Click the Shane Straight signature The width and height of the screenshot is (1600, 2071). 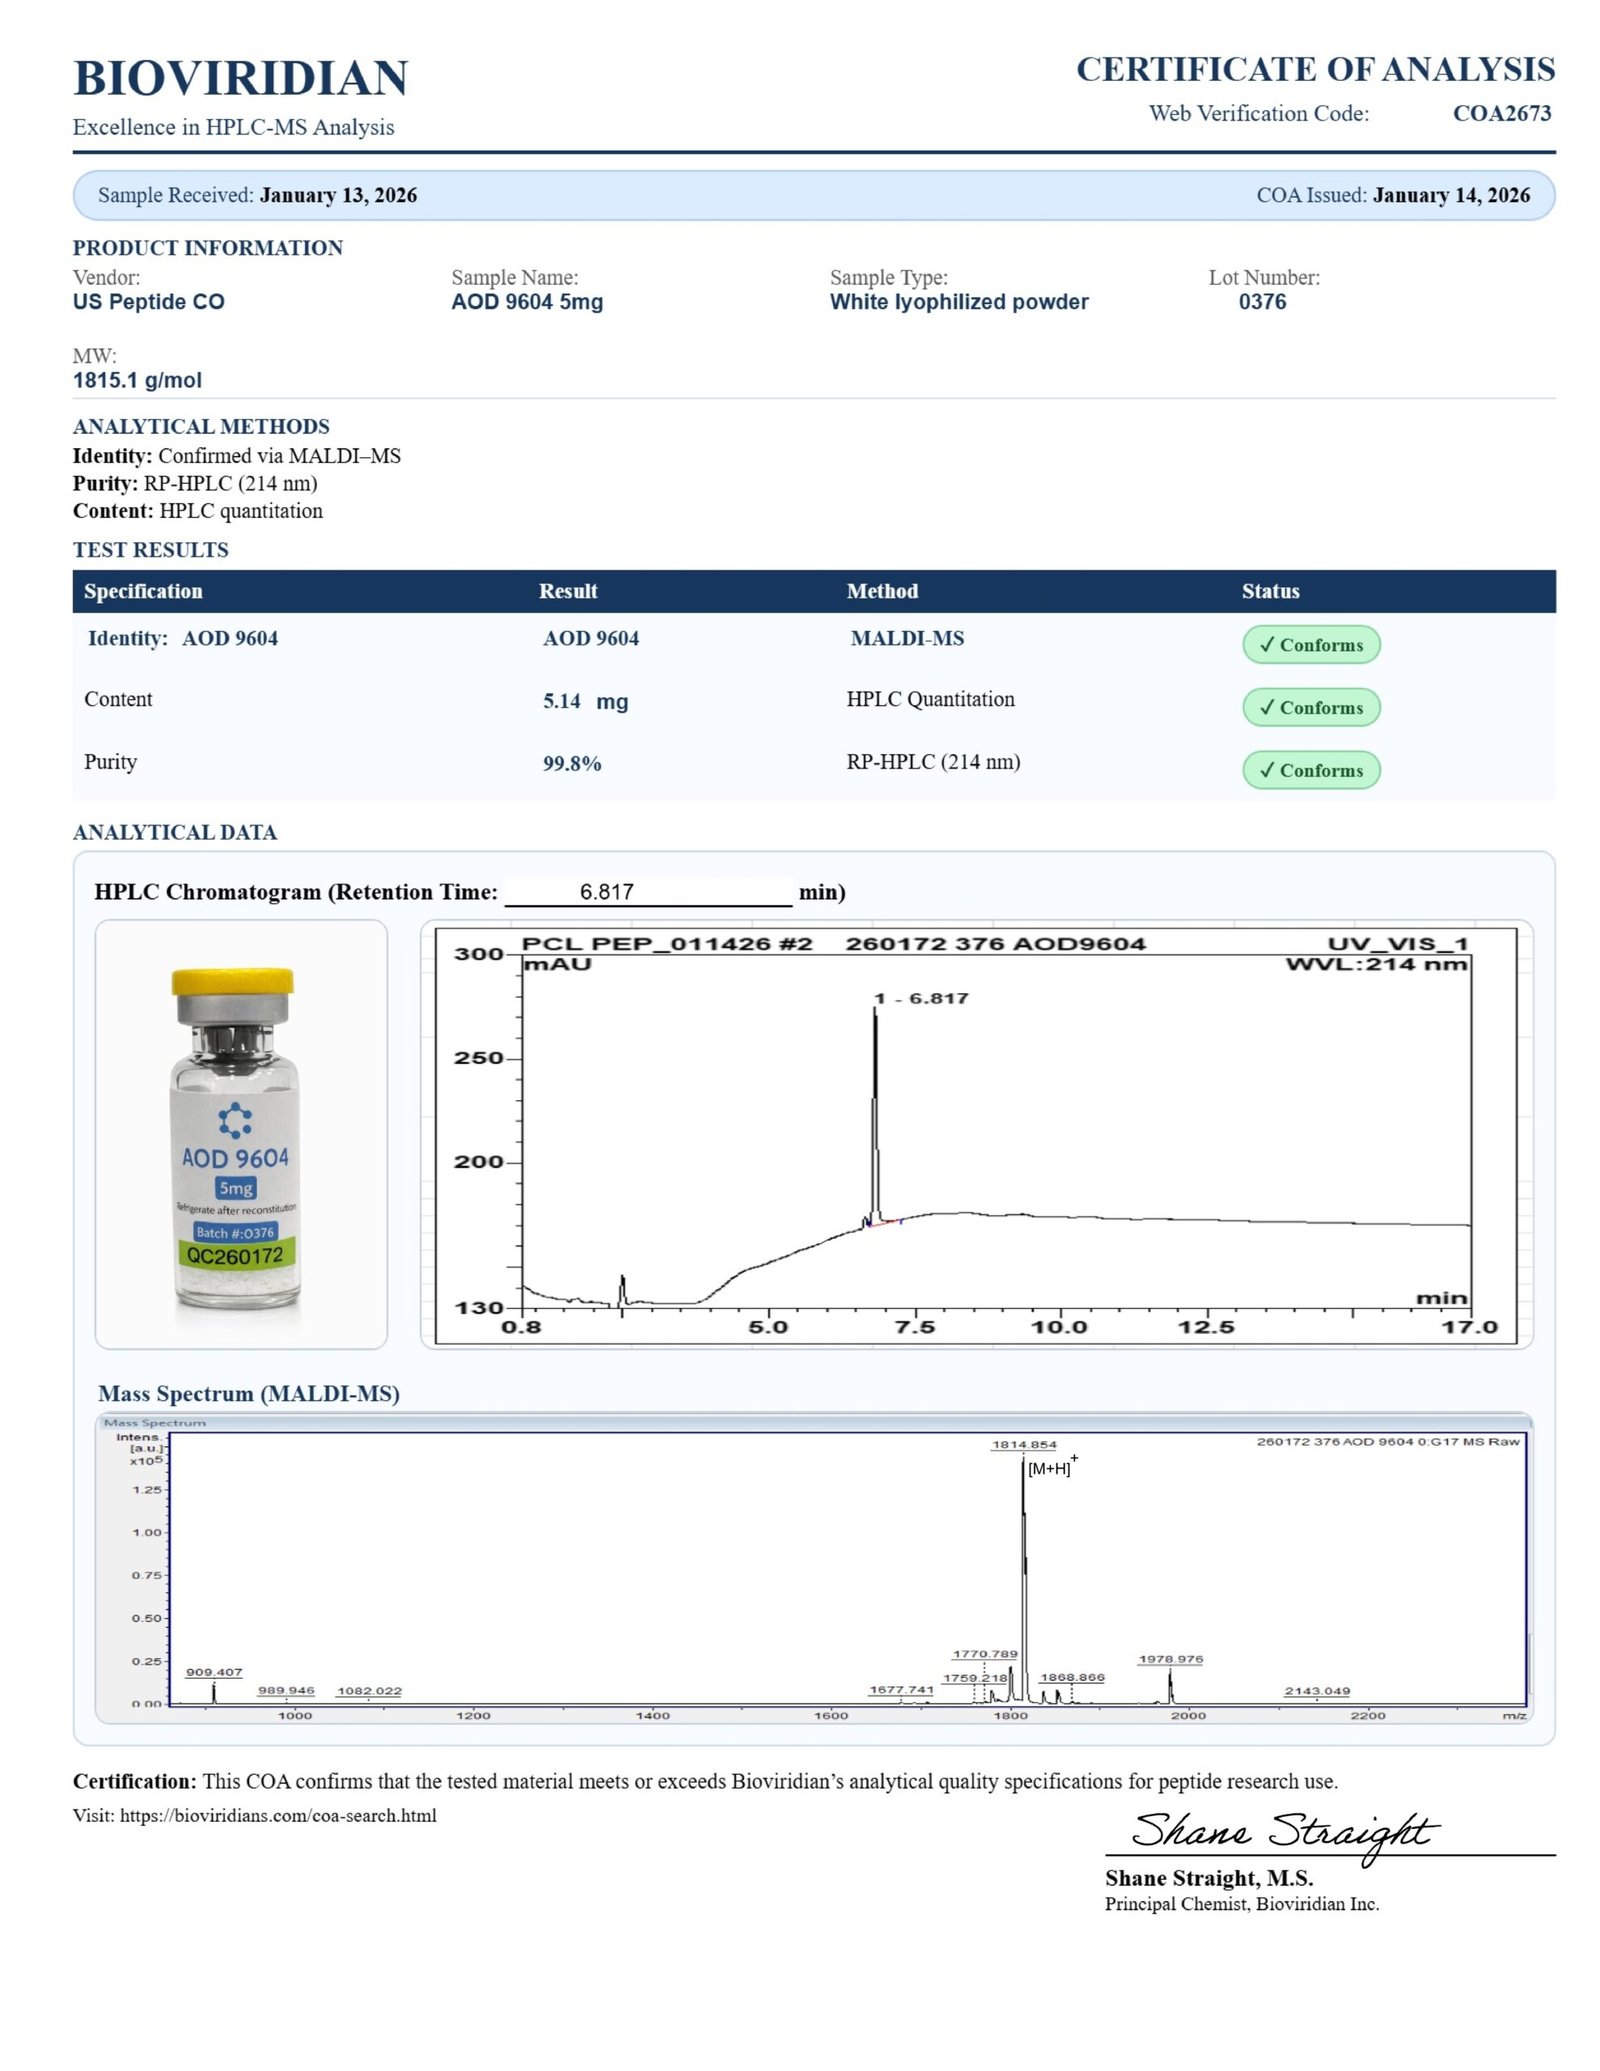(x=1283, y=1832)
